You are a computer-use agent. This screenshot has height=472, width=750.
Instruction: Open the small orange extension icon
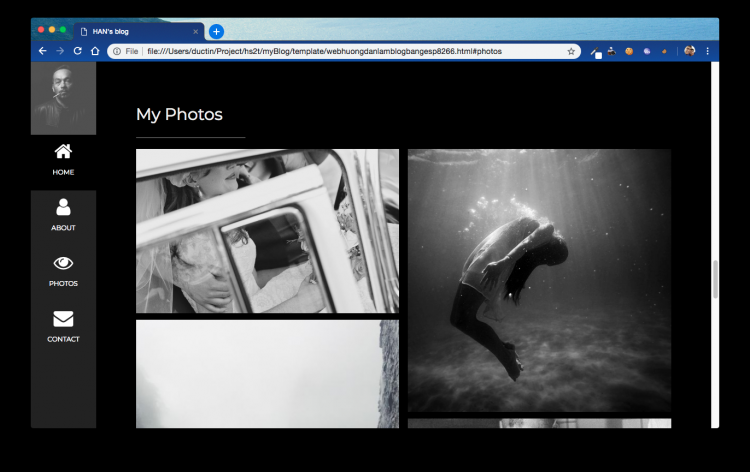[x=664, y=51]
